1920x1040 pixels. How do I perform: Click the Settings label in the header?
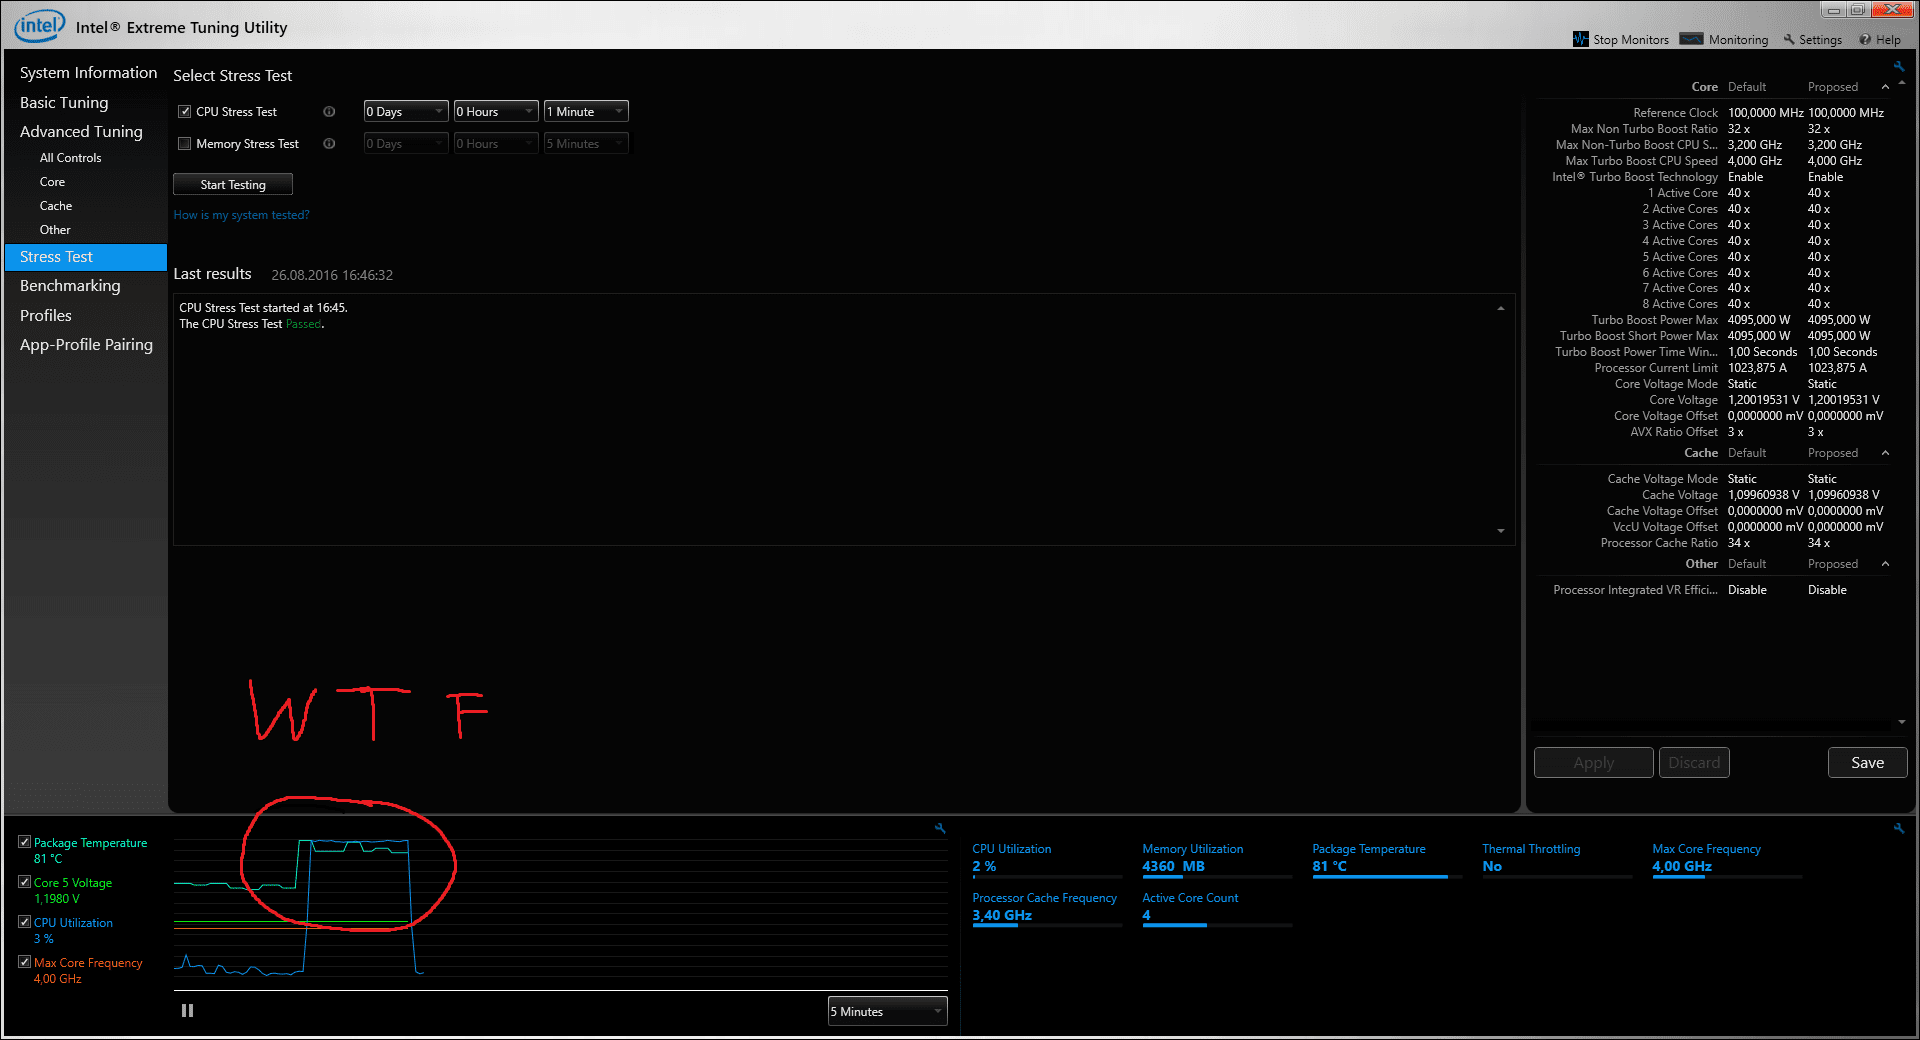coord(1820,40)
